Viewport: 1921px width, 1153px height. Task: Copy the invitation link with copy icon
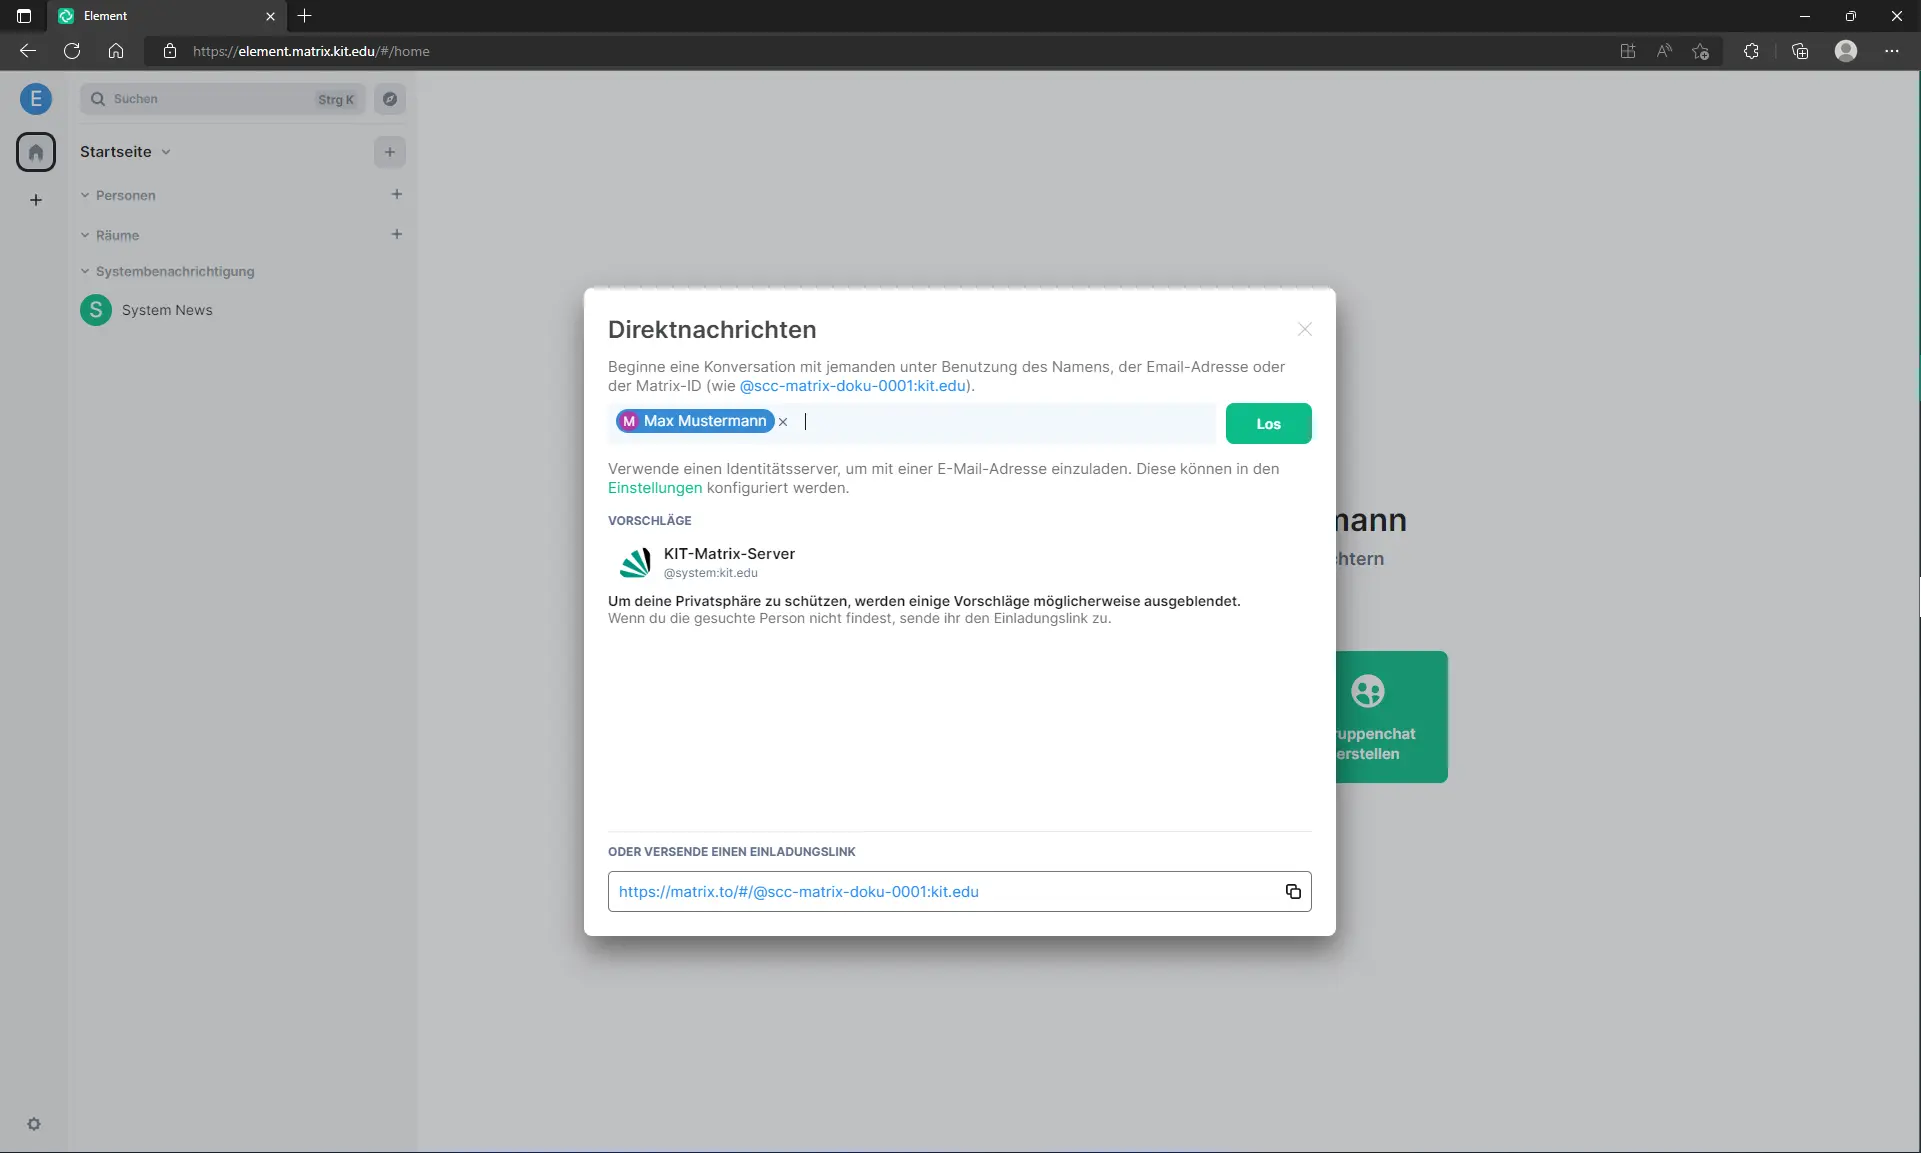[1292, 891]
